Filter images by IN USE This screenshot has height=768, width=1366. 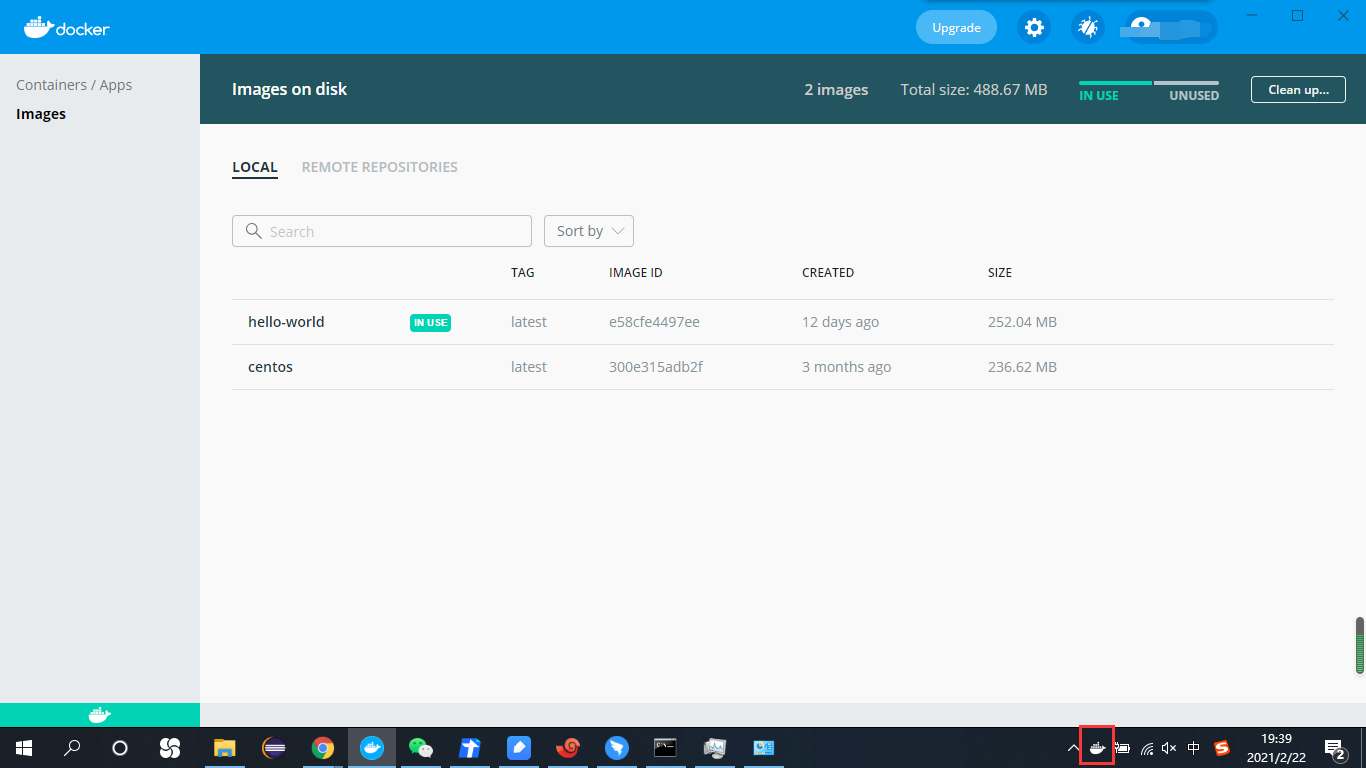point(1099,96)
